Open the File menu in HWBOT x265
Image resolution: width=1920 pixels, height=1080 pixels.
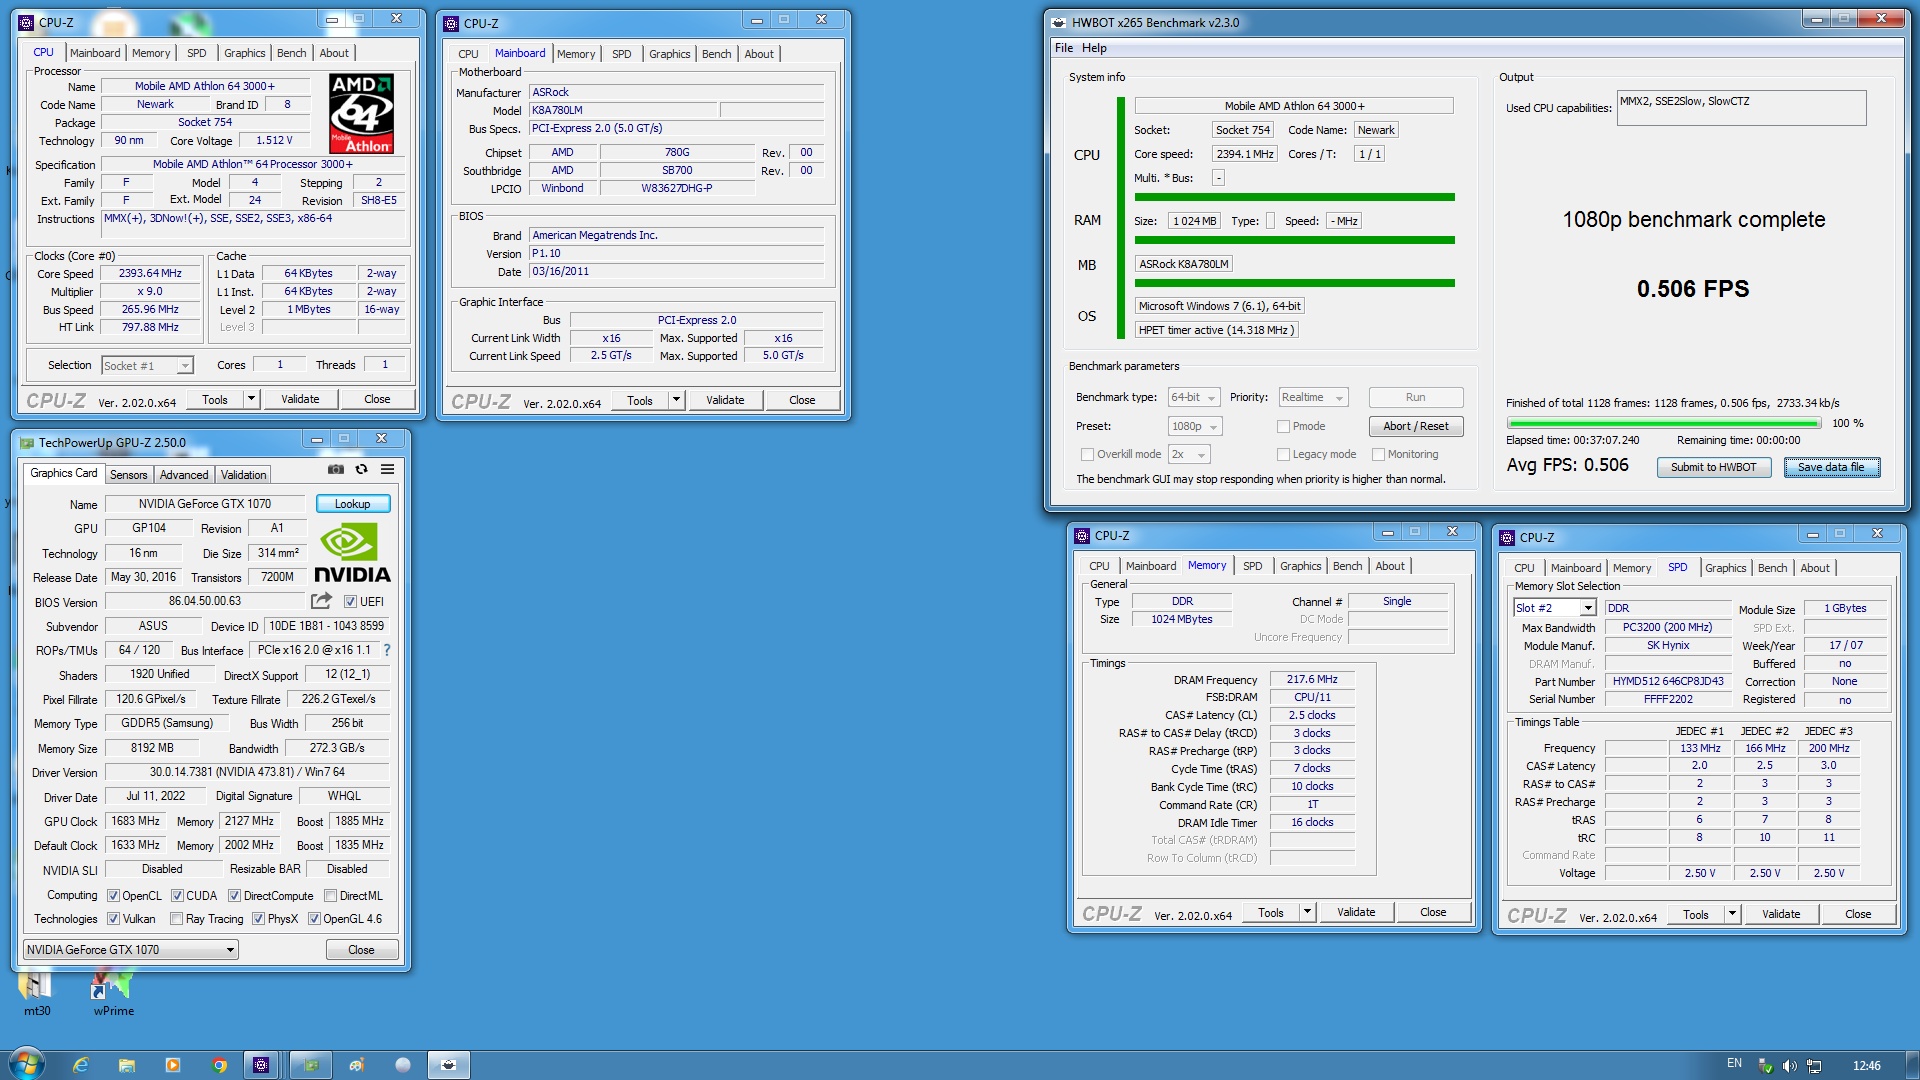click(x=1064, y=48)
